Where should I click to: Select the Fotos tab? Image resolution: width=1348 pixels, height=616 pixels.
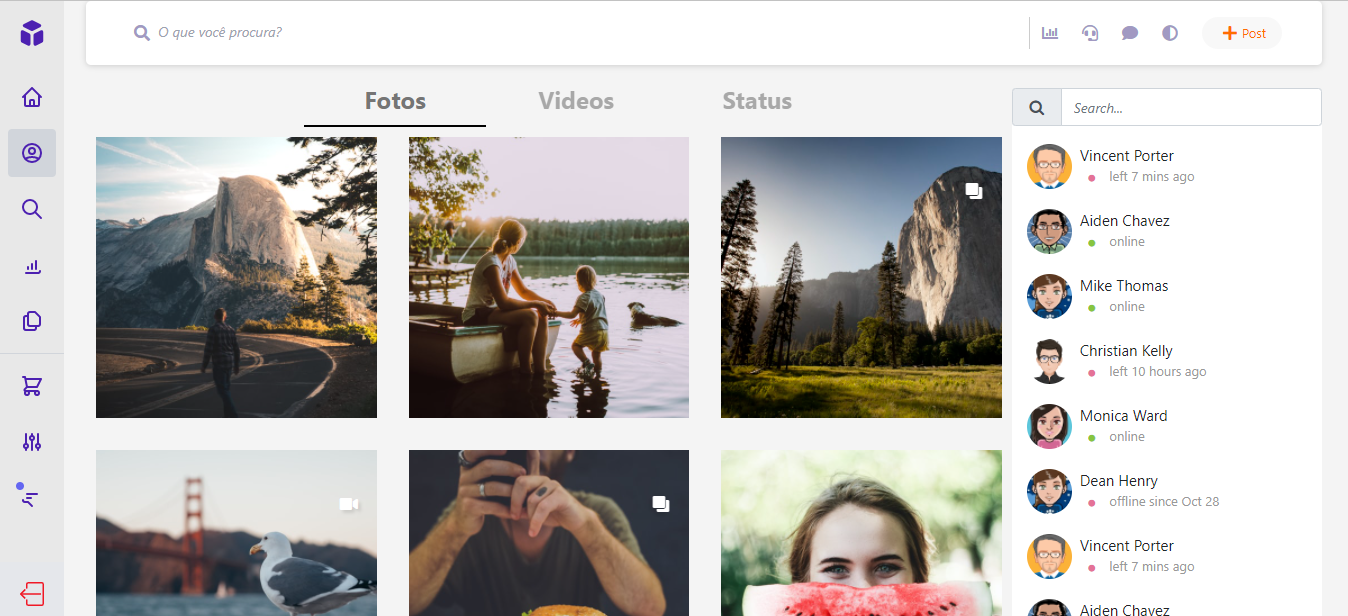tap(395, 101)
